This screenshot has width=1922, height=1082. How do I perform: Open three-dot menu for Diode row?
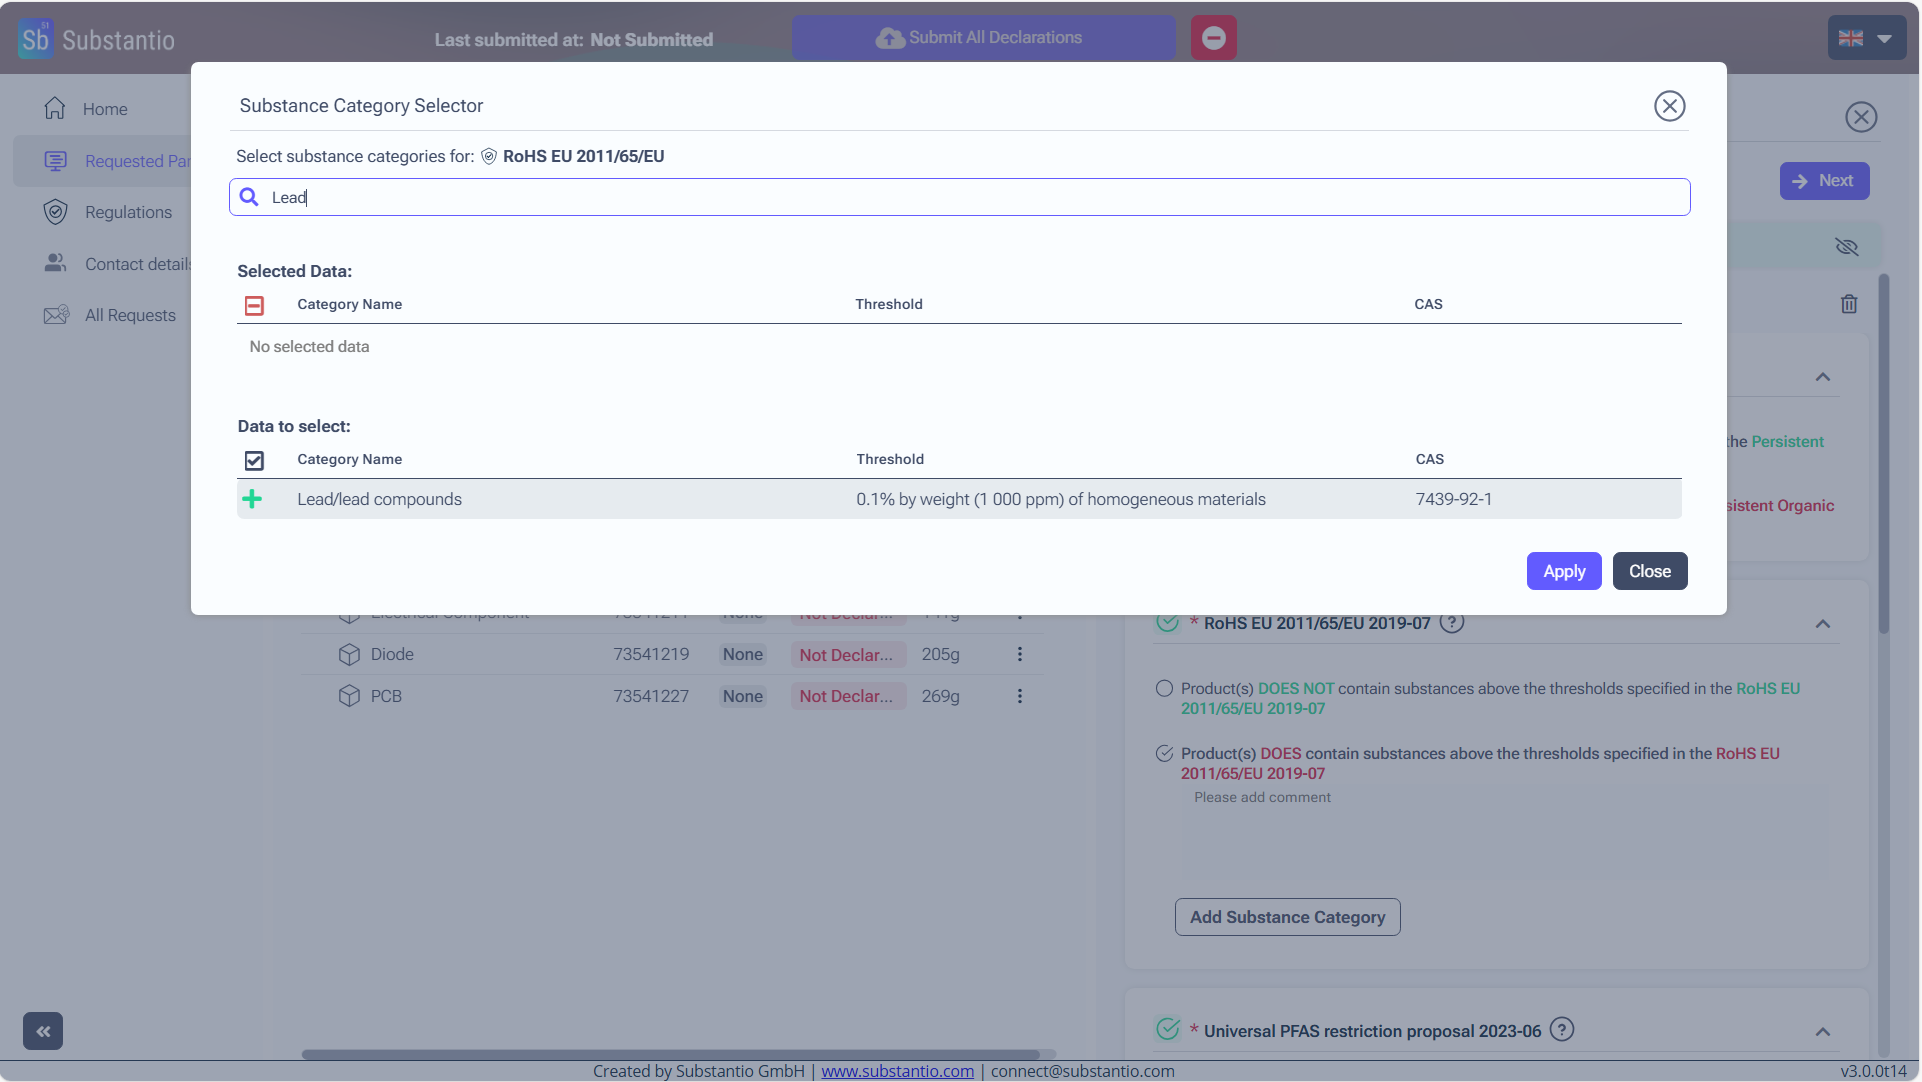(1020, 654)
